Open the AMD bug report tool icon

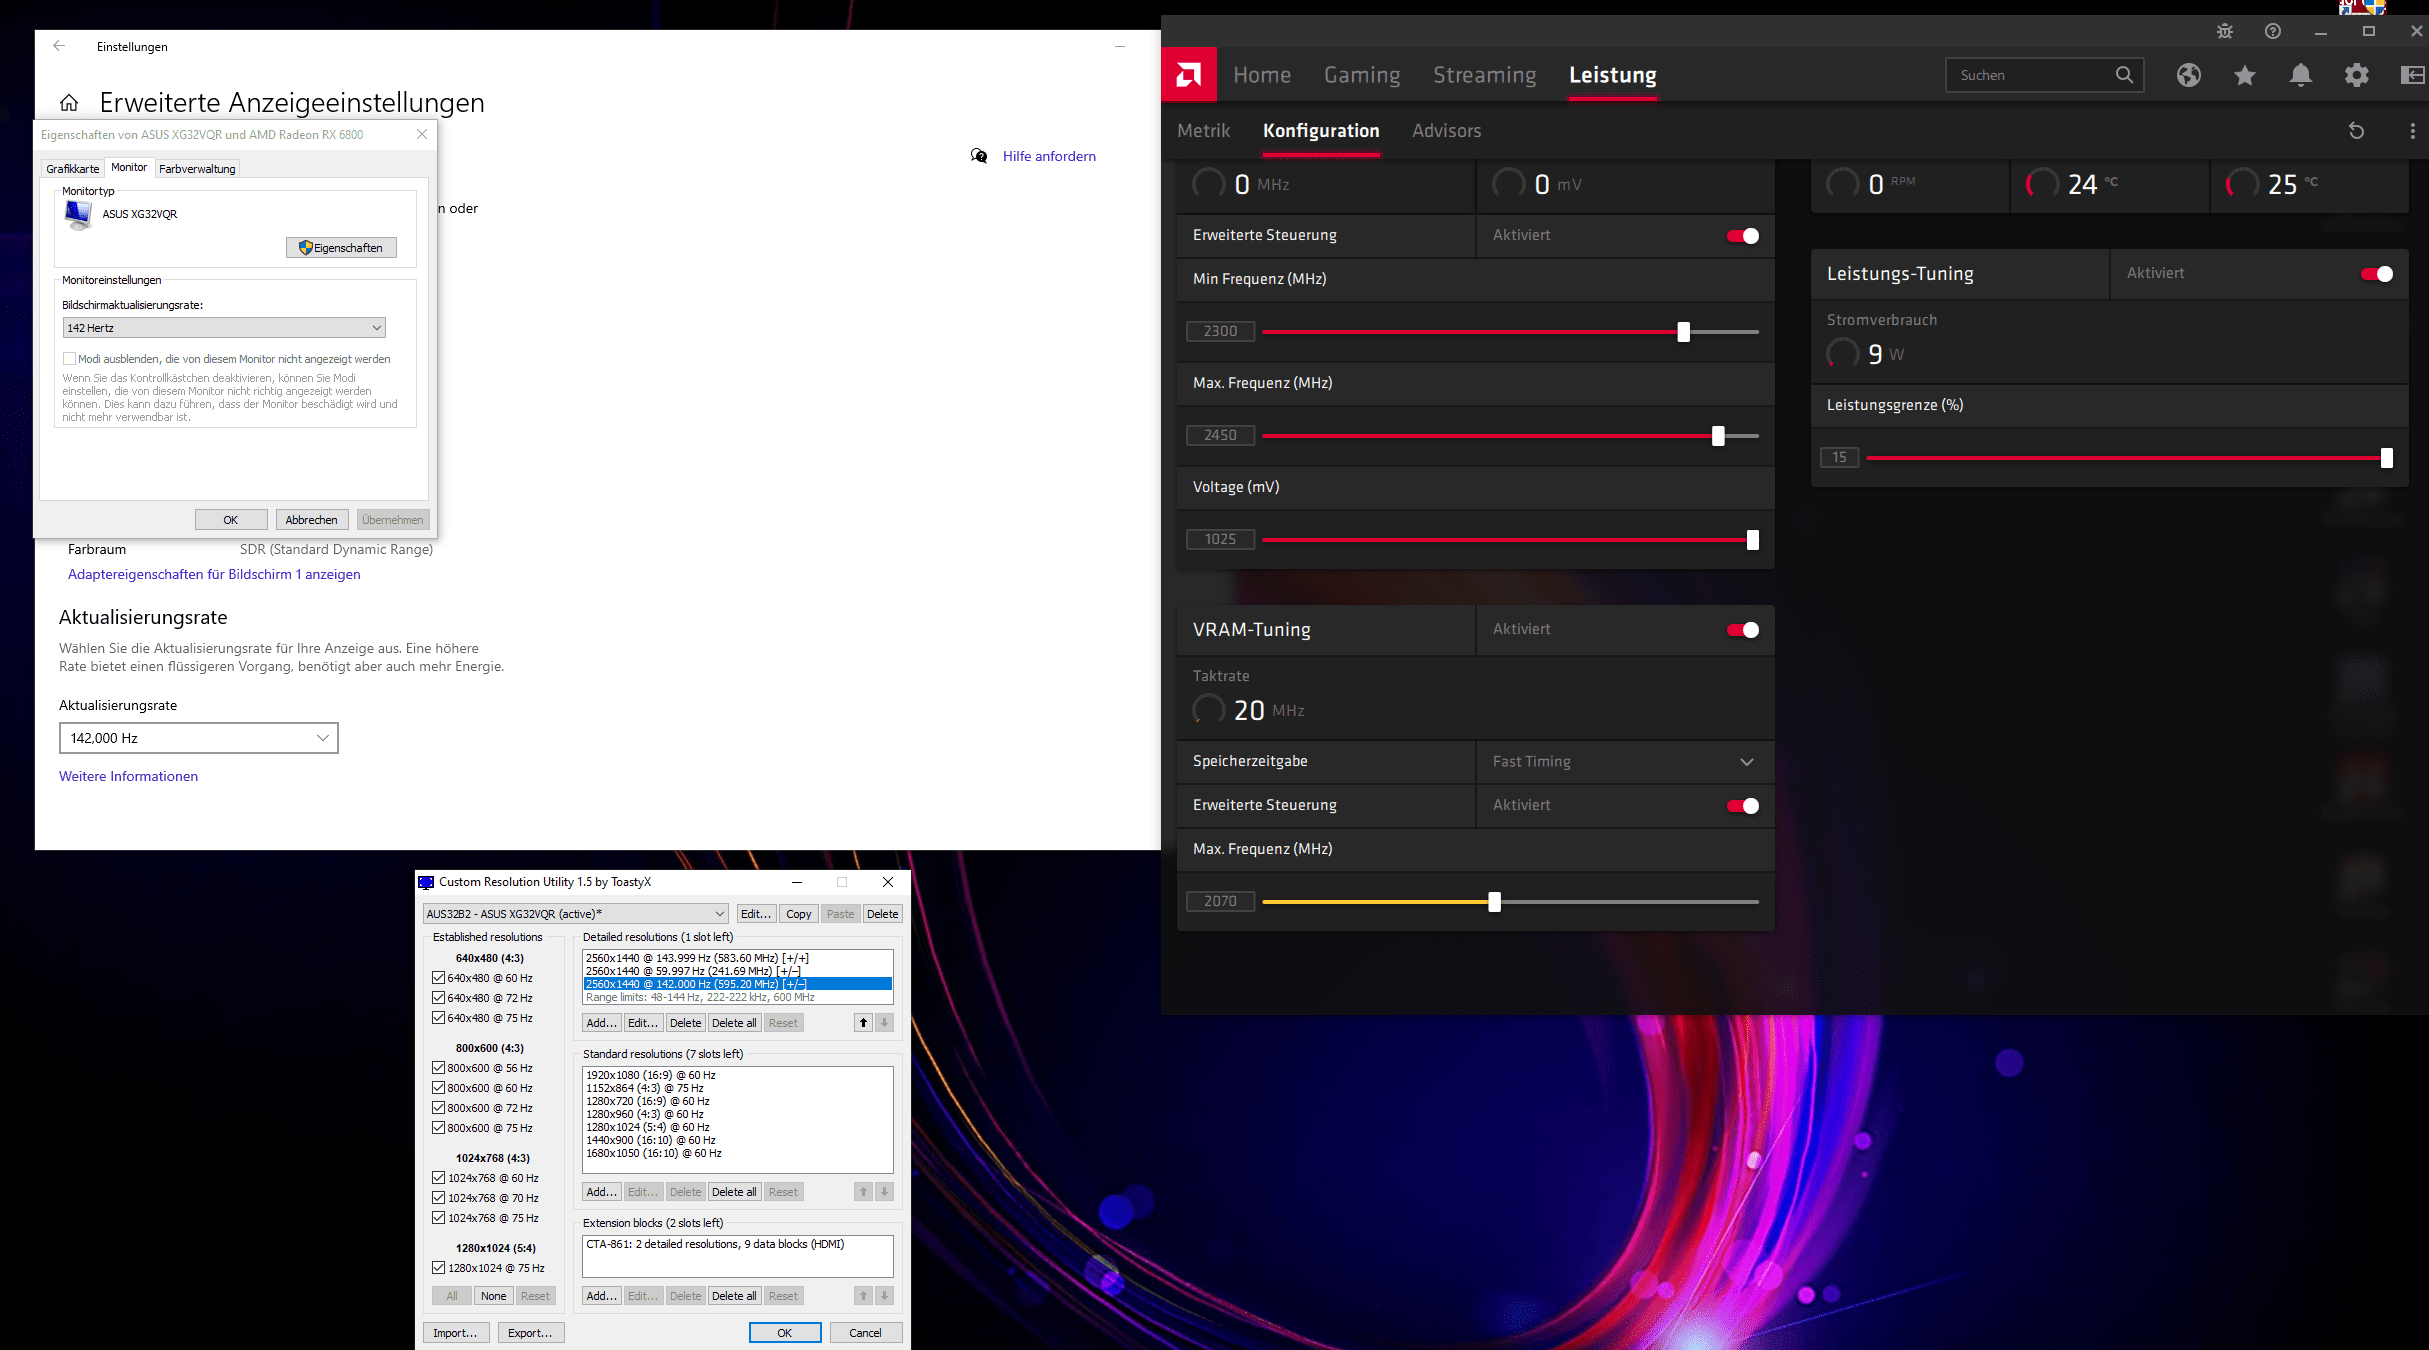pos(2225,32)
